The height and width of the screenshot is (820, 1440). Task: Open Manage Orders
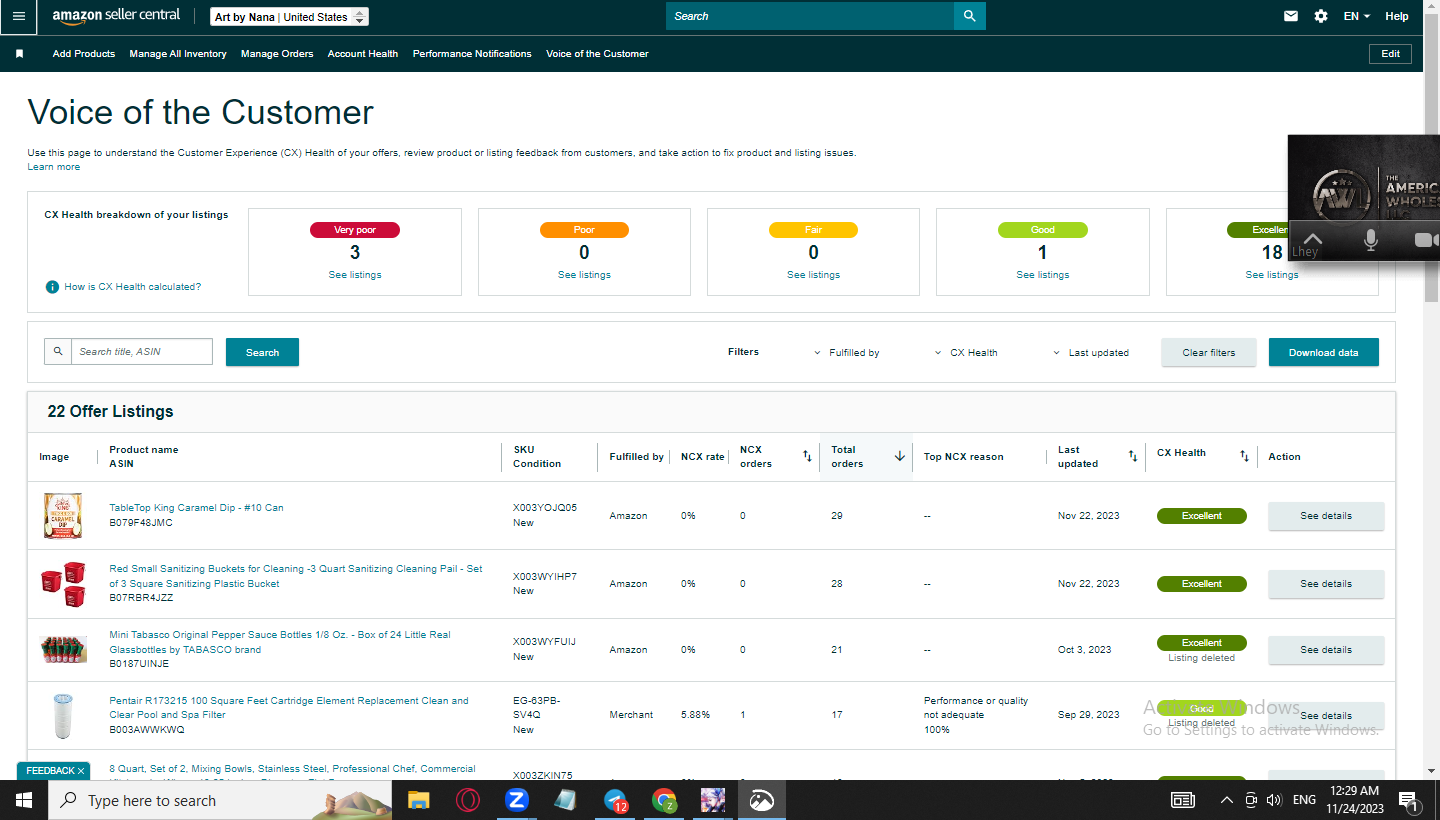click(x=277, y=54)
